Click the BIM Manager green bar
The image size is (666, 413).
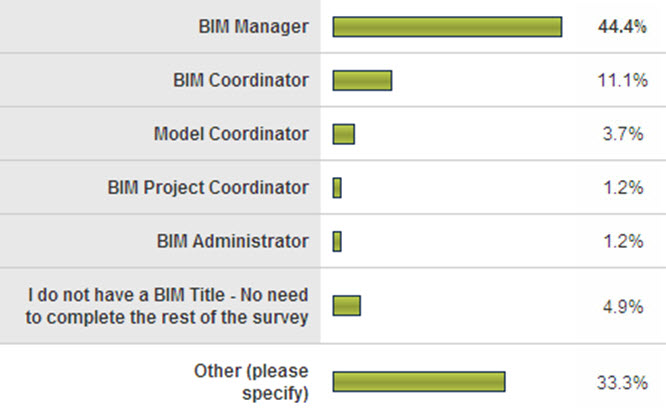[447, 26]
